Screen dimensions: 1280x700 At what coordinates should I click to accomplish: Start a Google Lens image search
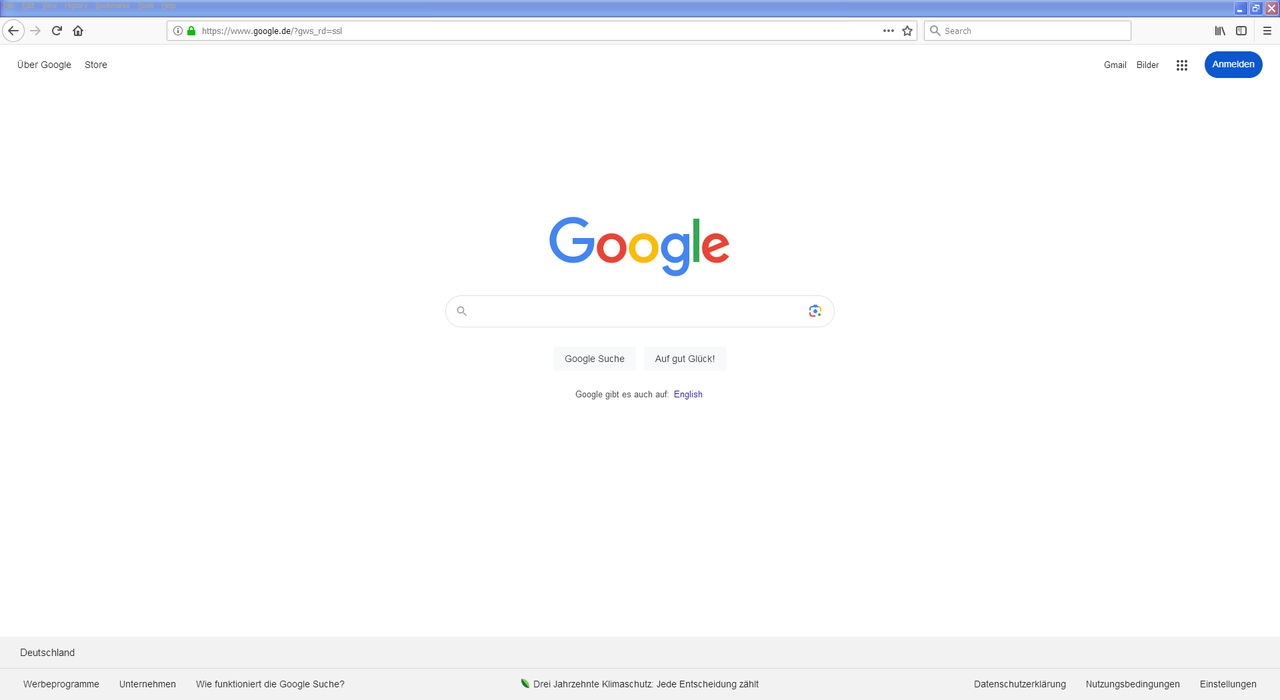(815, 311)
